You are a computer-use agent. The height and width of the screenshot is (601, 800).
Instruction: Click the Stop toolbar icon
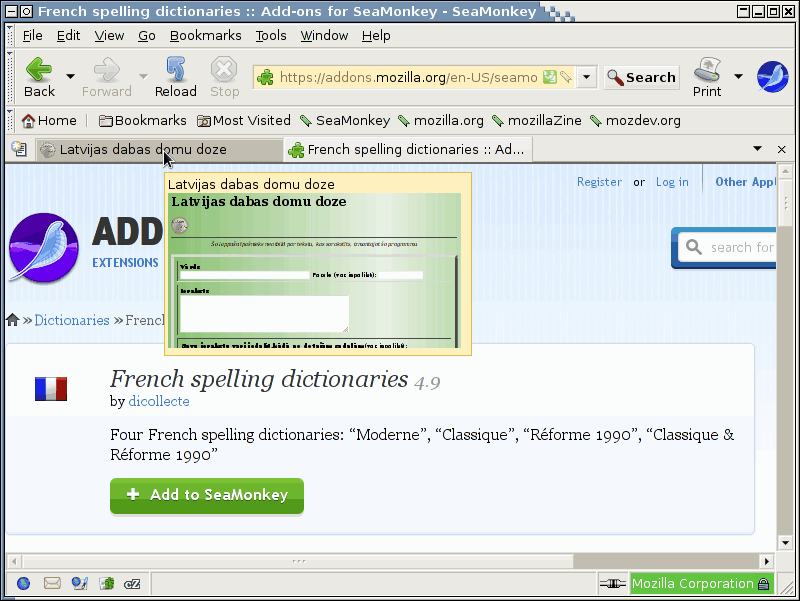224,69
